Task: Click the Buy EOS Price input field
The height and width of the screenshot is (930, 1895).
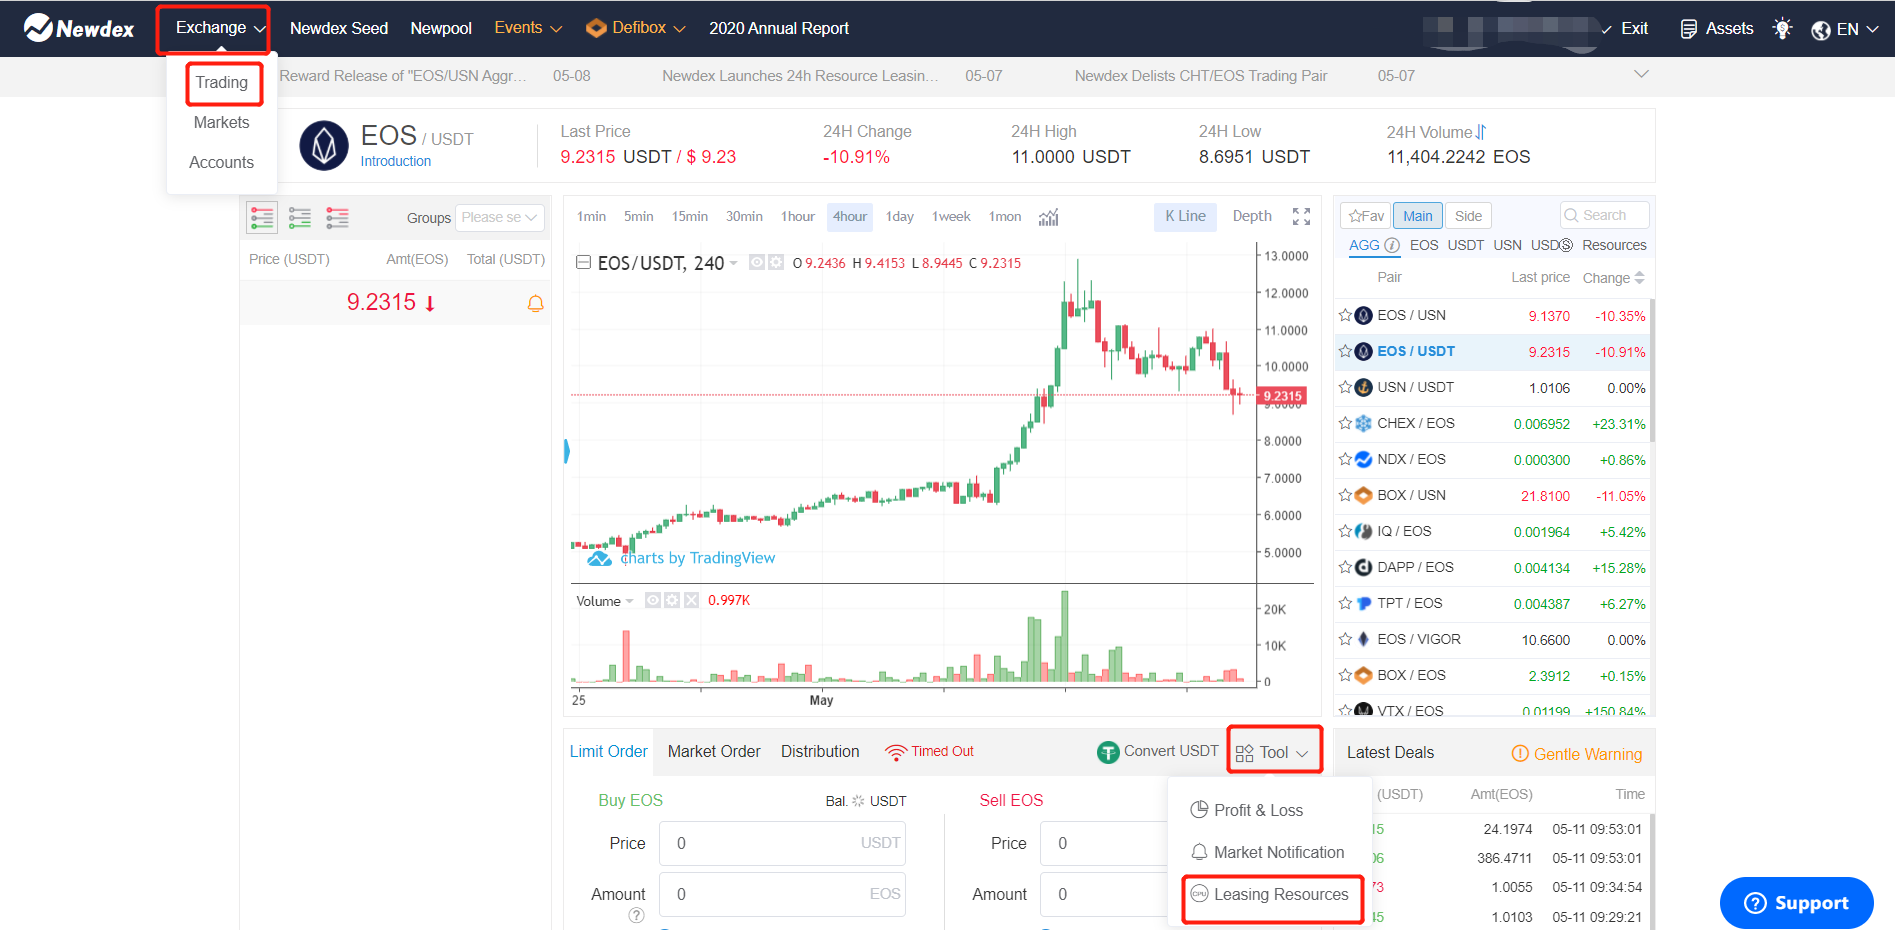Action: [x=782, y=843]
